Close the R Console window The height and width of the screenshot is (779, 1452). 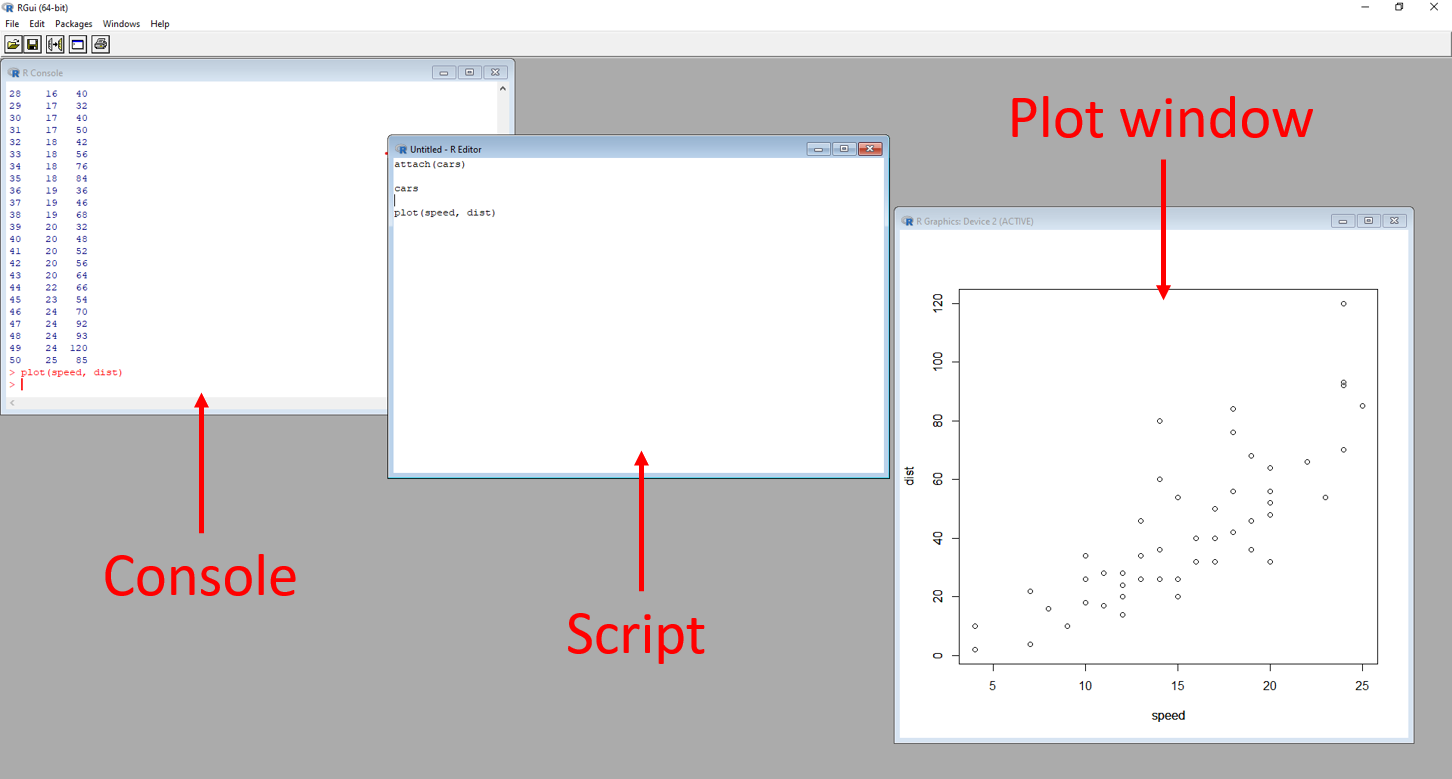coord(496,72)
